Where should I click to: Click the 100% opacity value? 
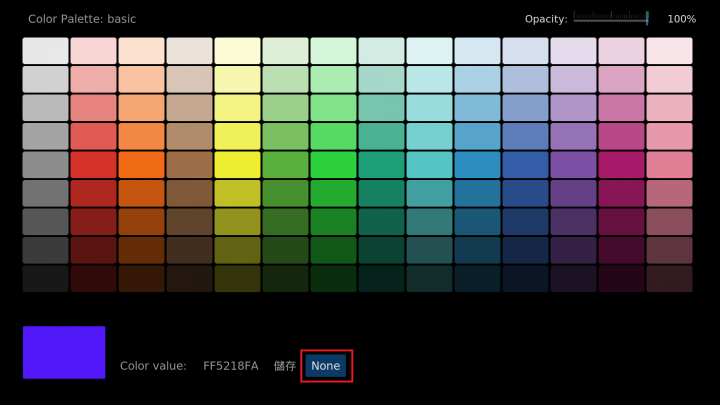[x=681, y=19]
